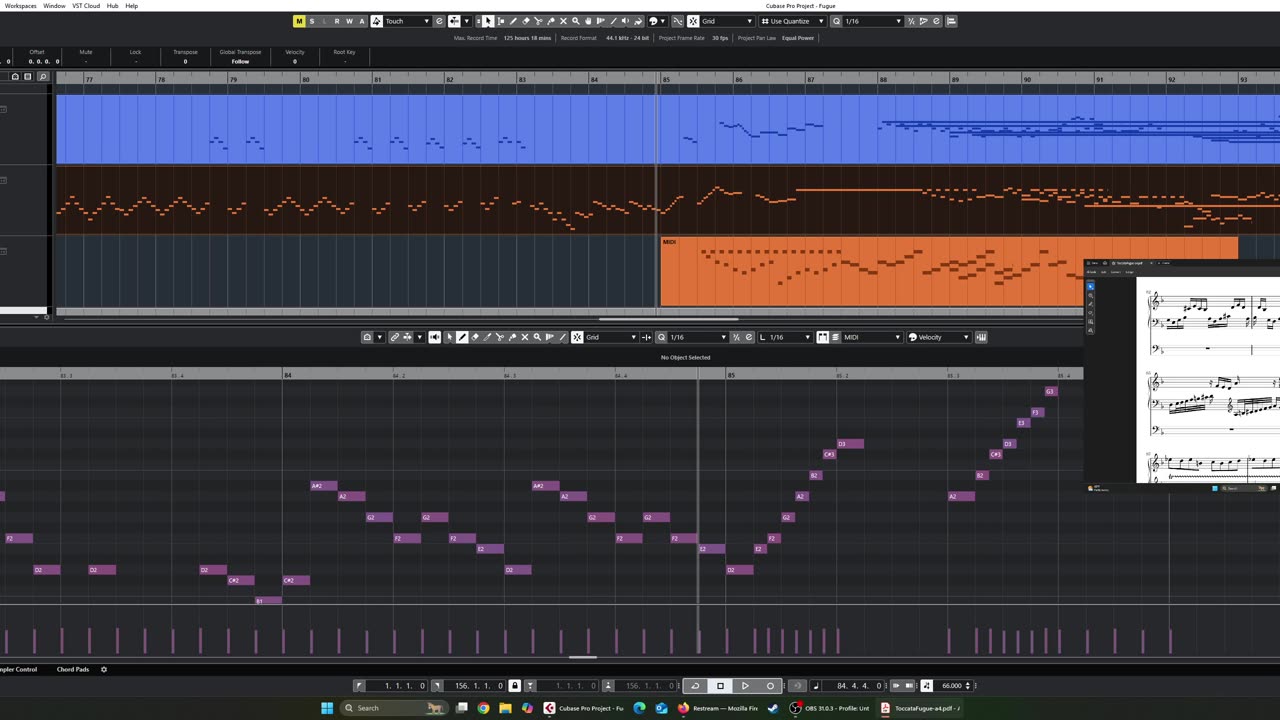Select the Range Selection tool in project toolbar
This screenshot has height=720, width=1280.
coord(501,21)
